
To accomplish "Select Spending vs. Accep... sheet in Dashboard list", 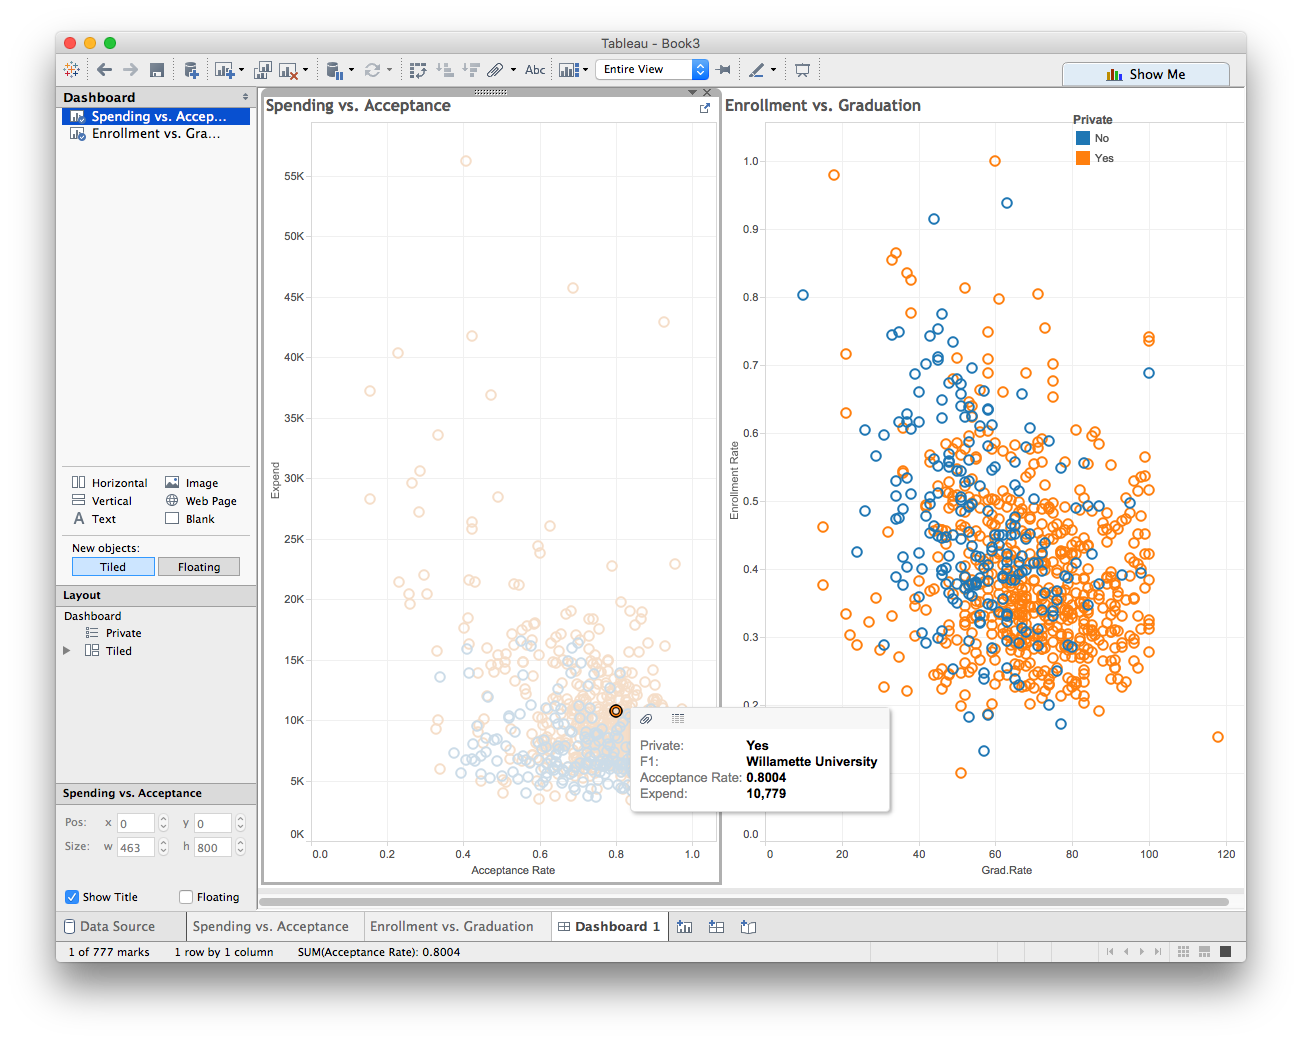I will point(156,116).
